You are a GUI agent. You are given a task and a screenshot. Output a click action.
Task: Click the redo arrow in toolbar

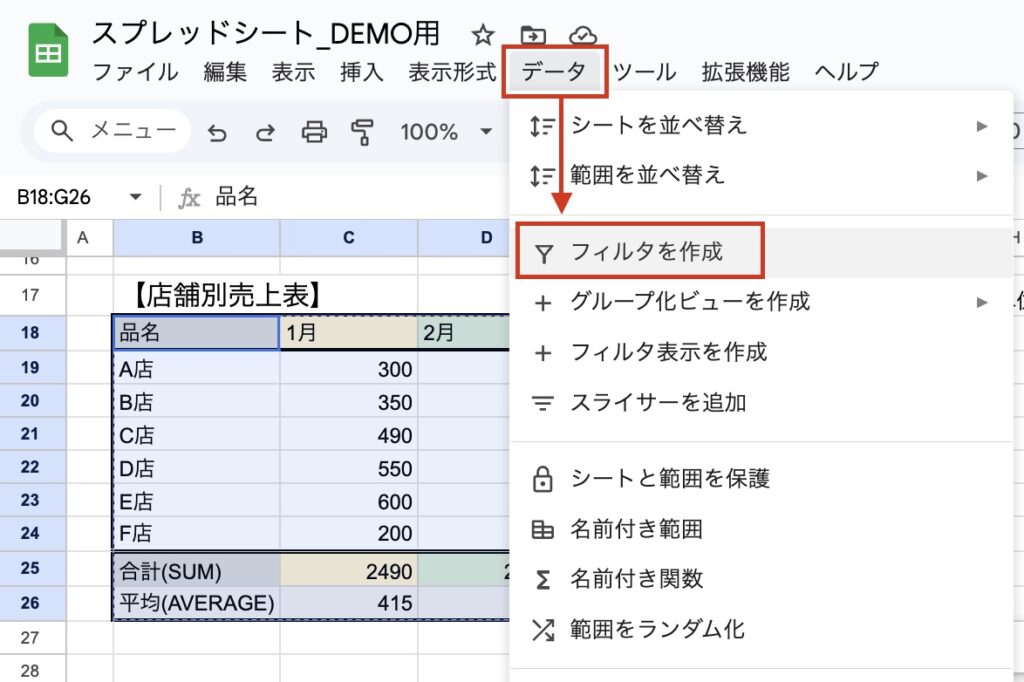(x=265, y=132)
